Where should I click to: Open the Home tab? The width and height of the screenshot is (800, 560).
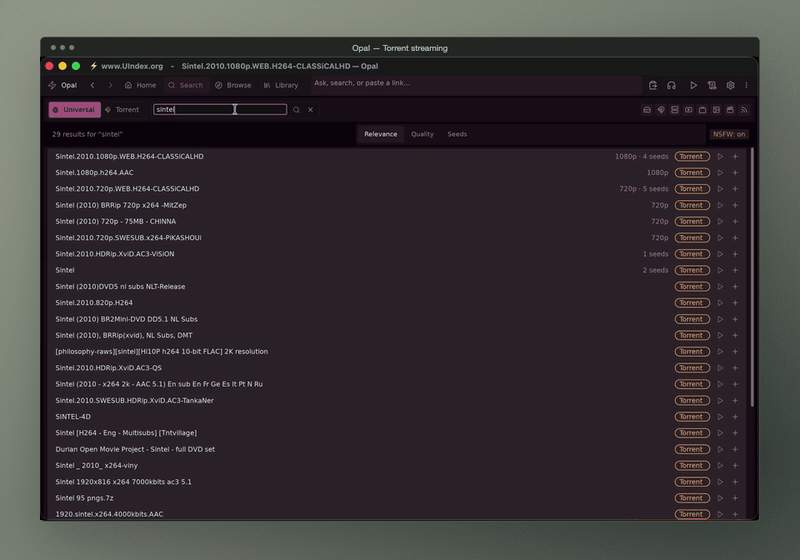(141, 85)
